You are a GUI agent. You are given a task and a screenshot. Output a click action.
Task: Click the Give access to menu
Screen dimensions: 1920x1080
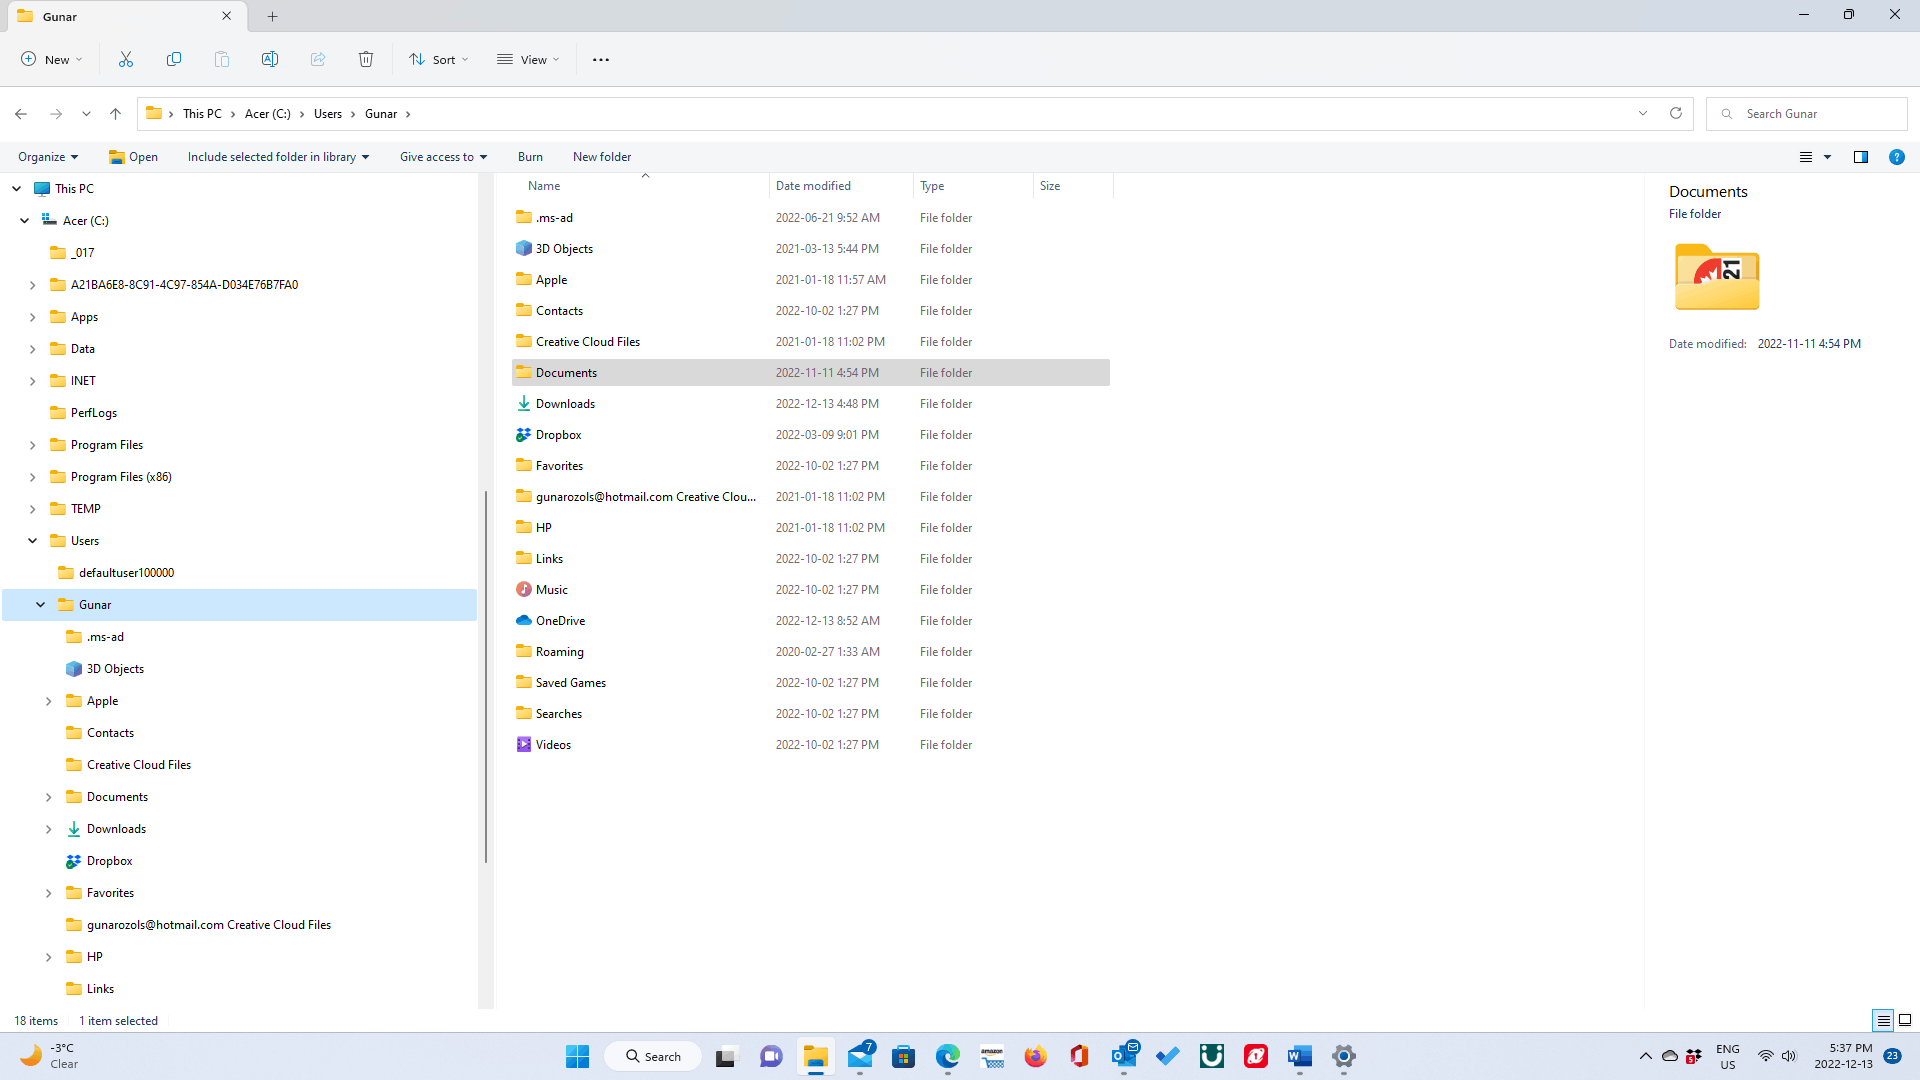(x=443, y=156)
